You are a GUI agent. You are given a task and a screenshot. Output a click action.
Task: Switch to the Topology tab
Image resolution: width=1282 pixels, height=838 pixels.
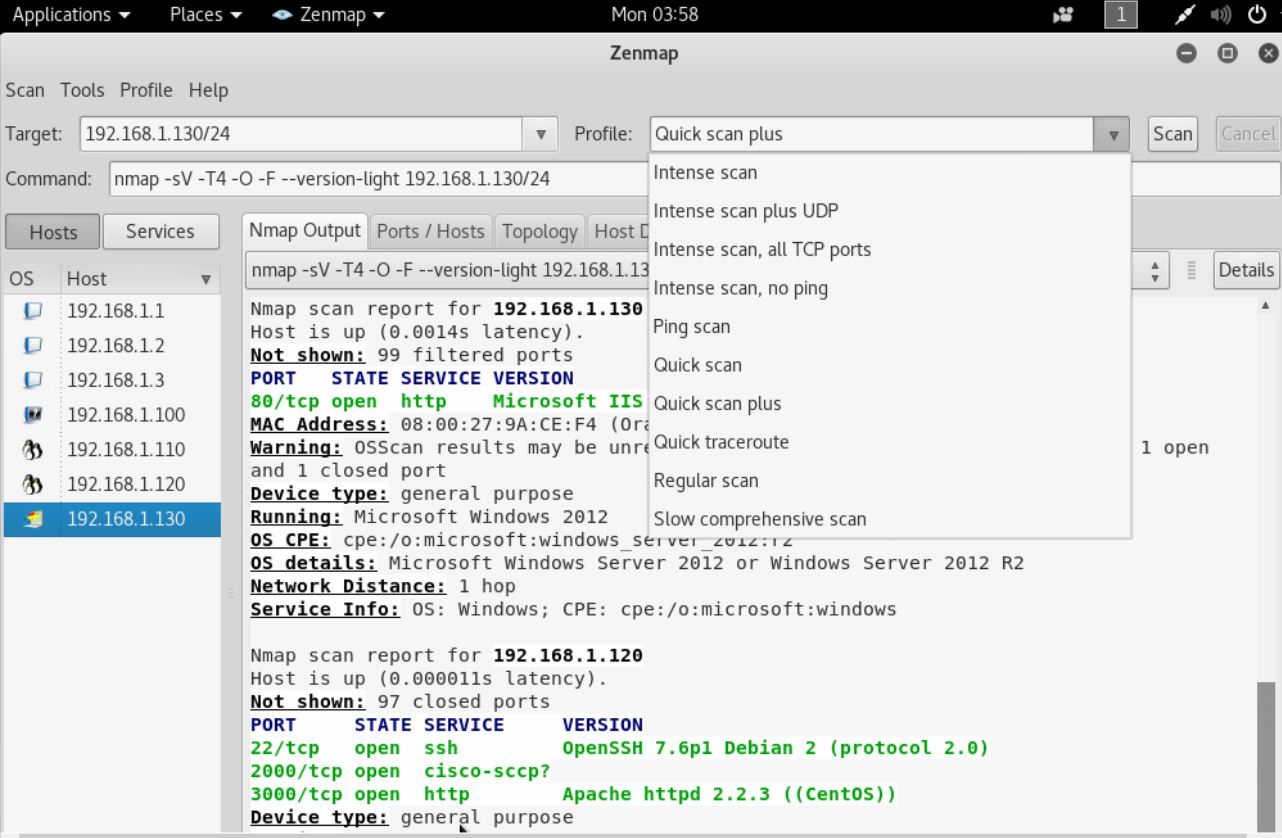point(539,231)
